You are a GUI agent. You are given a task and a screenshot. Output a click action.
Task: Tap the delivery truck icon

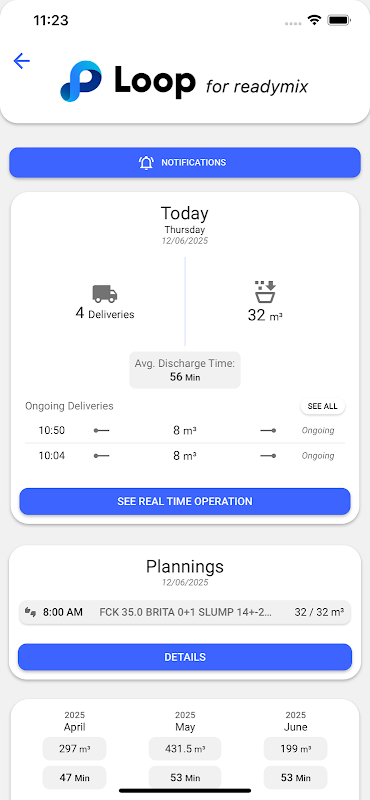[105, 293]
